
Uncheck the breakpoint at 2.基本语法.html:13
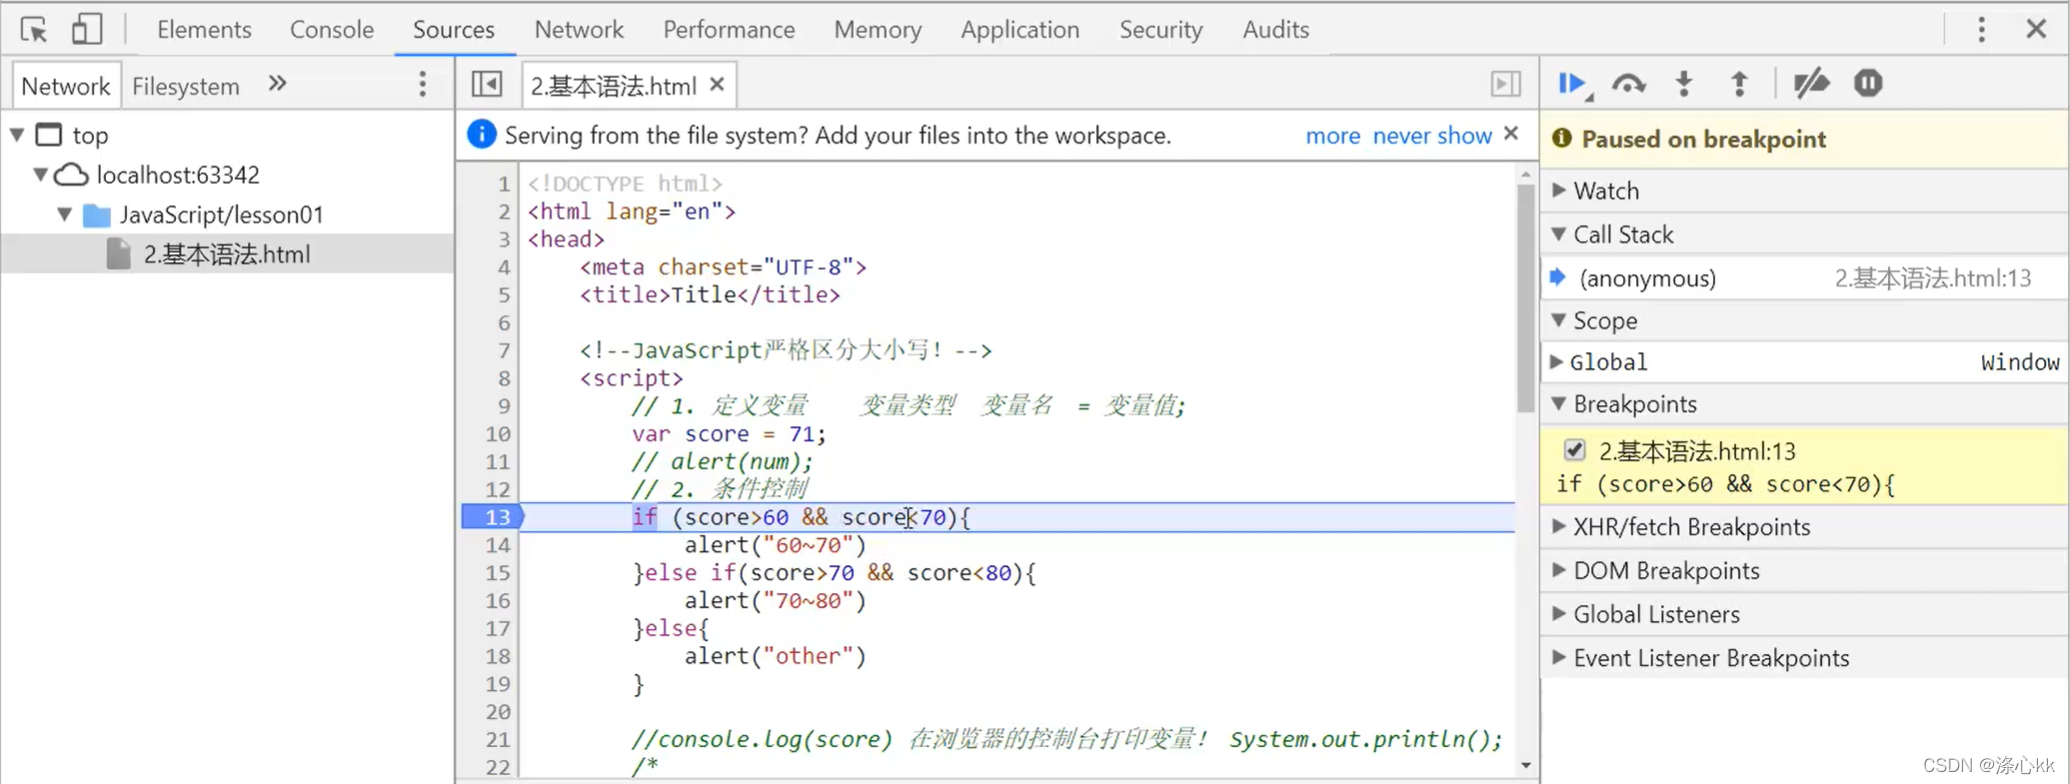click(x=1574, y=450)
